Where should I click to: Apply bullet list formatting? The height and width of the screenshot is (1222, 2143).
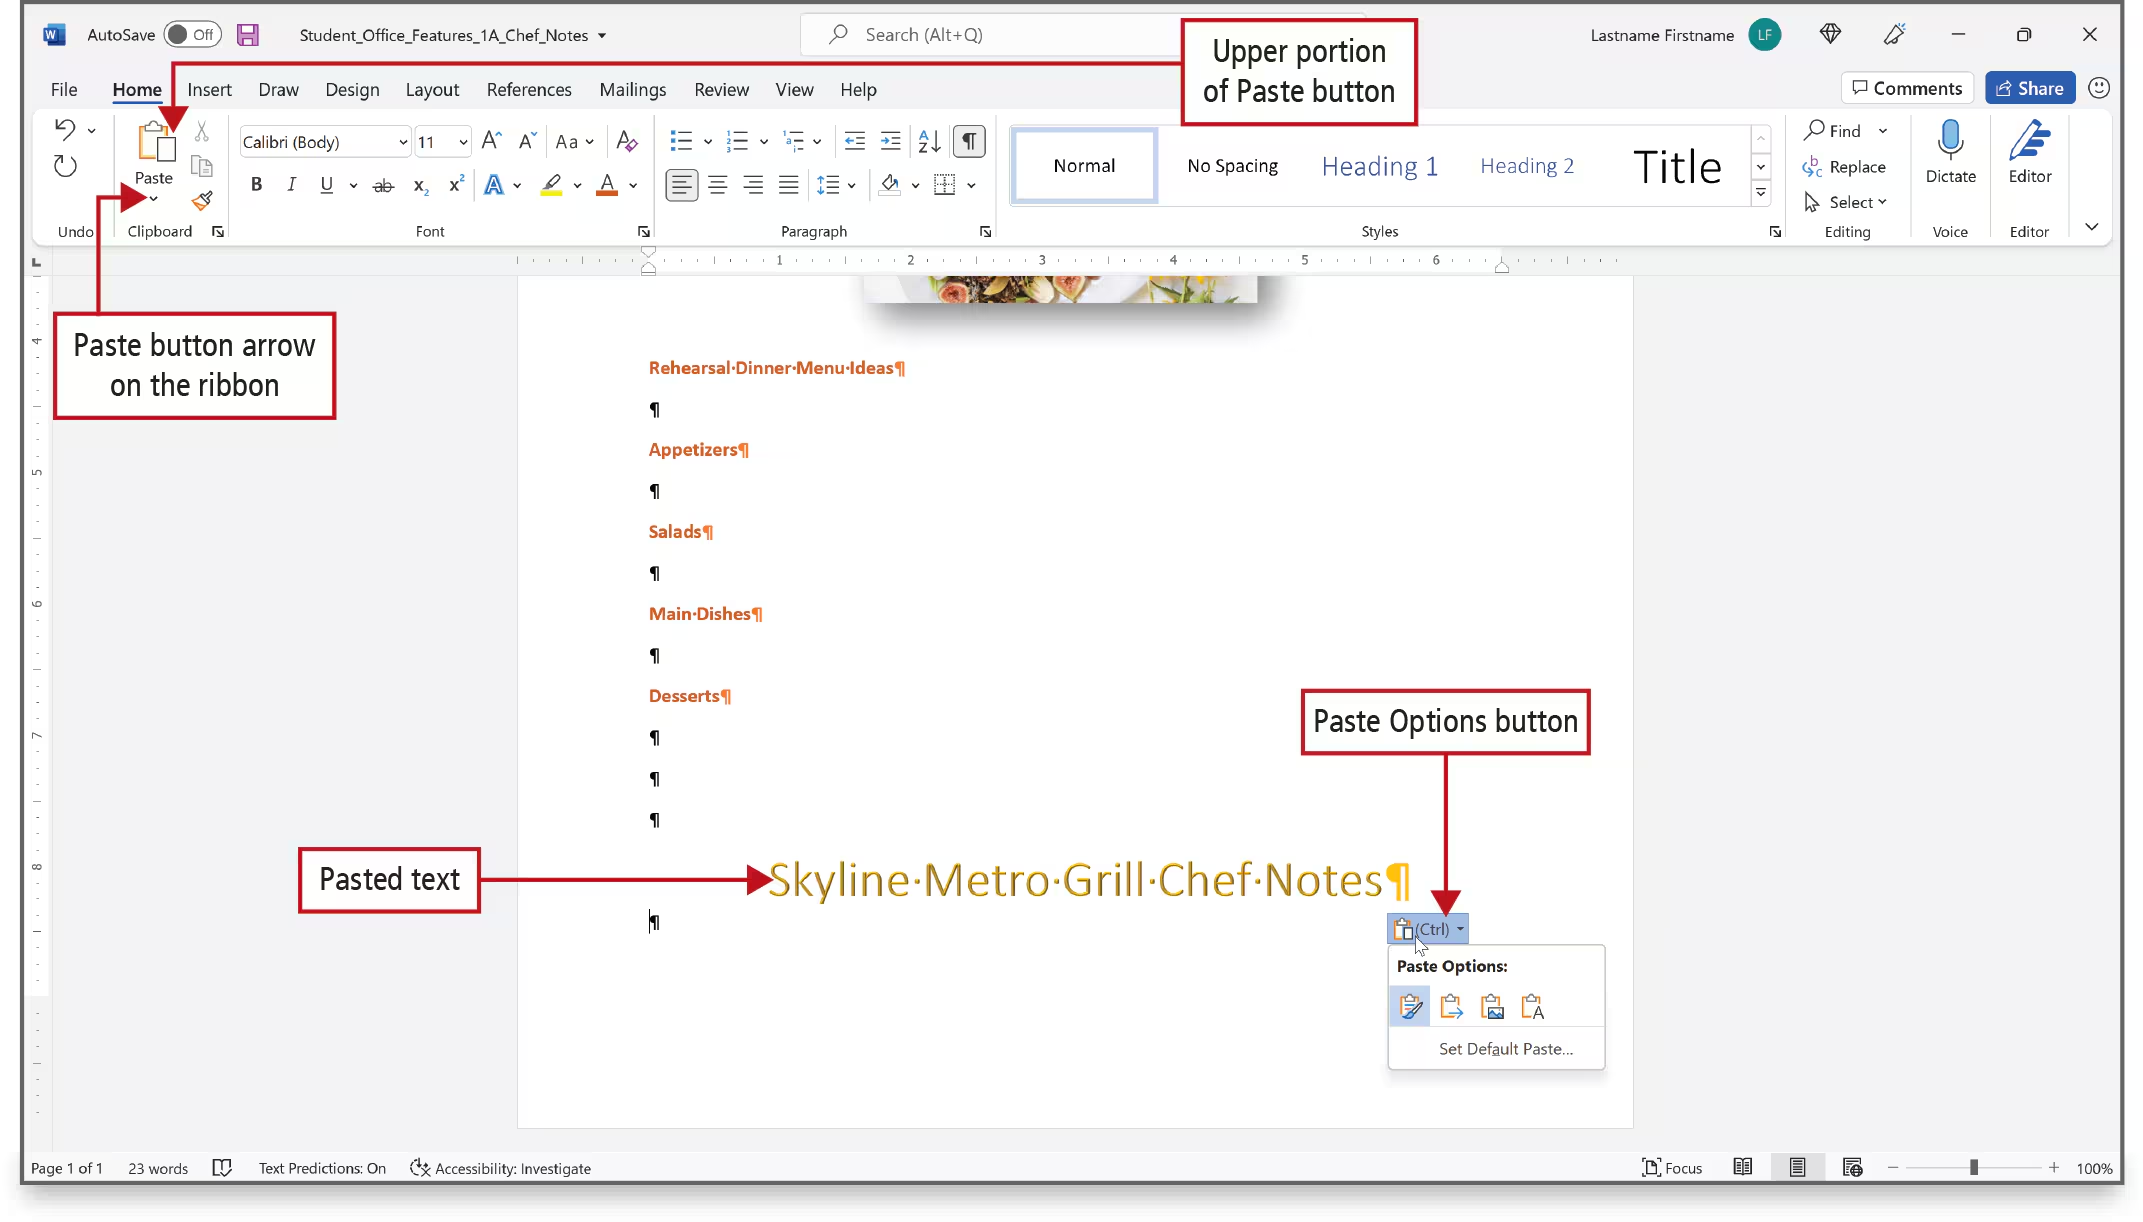coord(681,141)
